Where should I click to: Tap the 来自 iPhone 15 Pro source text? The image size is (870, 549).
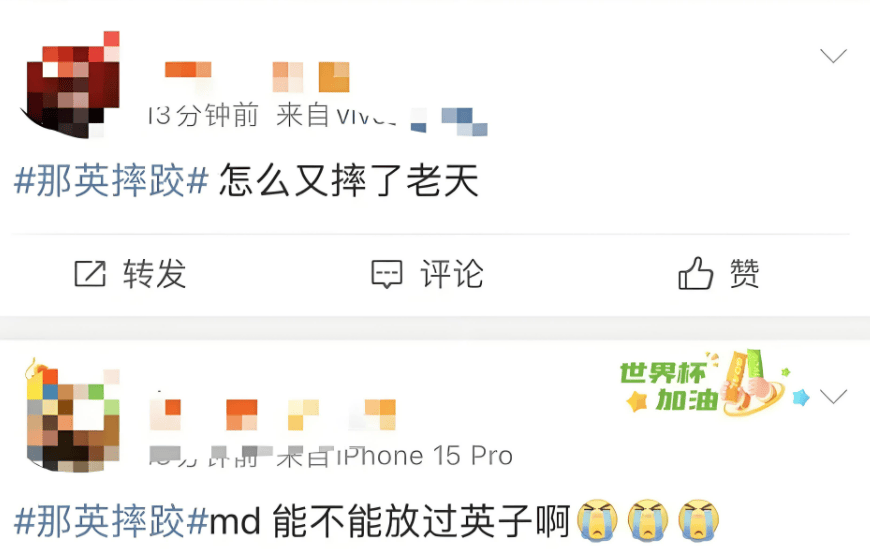point(394,456)
